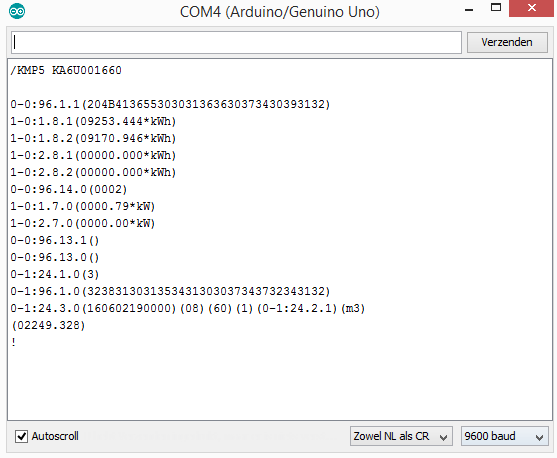Click the Arduino logo icon in title bar
The image size is (557, 458).
click(x=17, y=11)
